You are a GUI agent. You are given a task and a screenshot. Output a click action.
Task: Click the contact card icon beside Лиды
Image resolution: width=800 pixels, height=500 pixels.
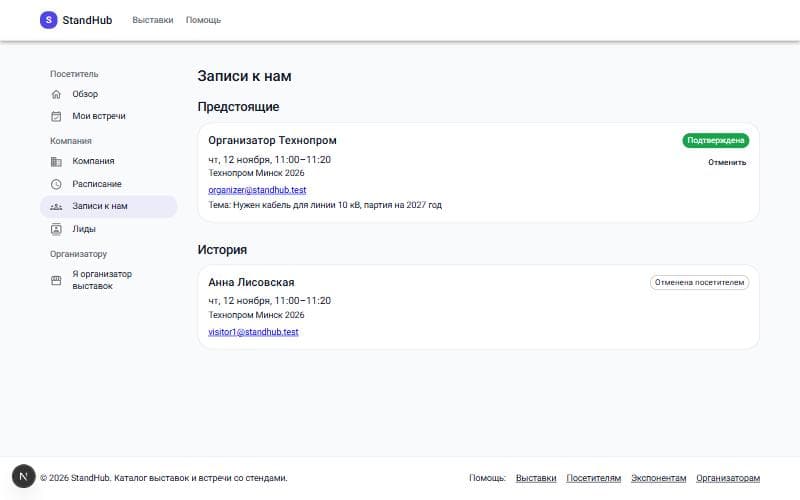[56, 229]
